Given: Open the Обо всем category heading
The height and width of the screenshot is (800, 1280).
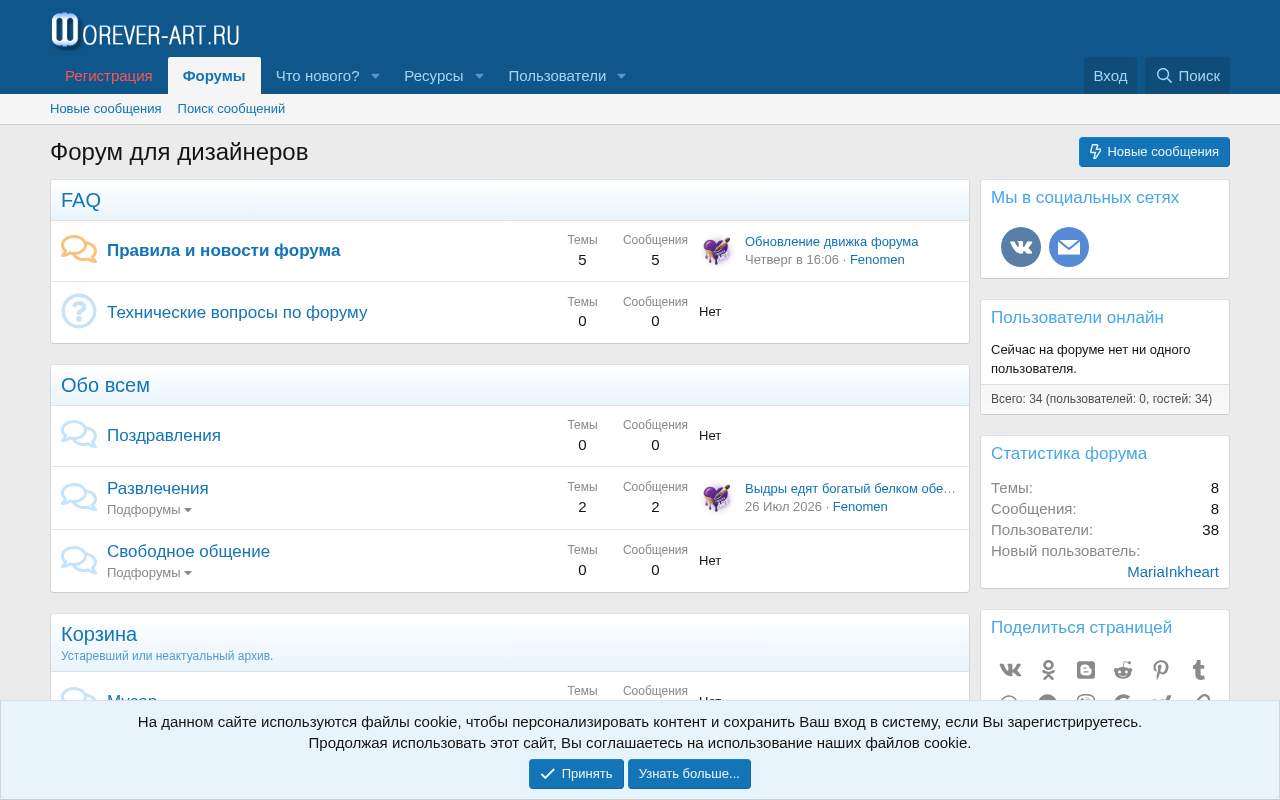Looking at the screenshot, I should click(105, 385).
